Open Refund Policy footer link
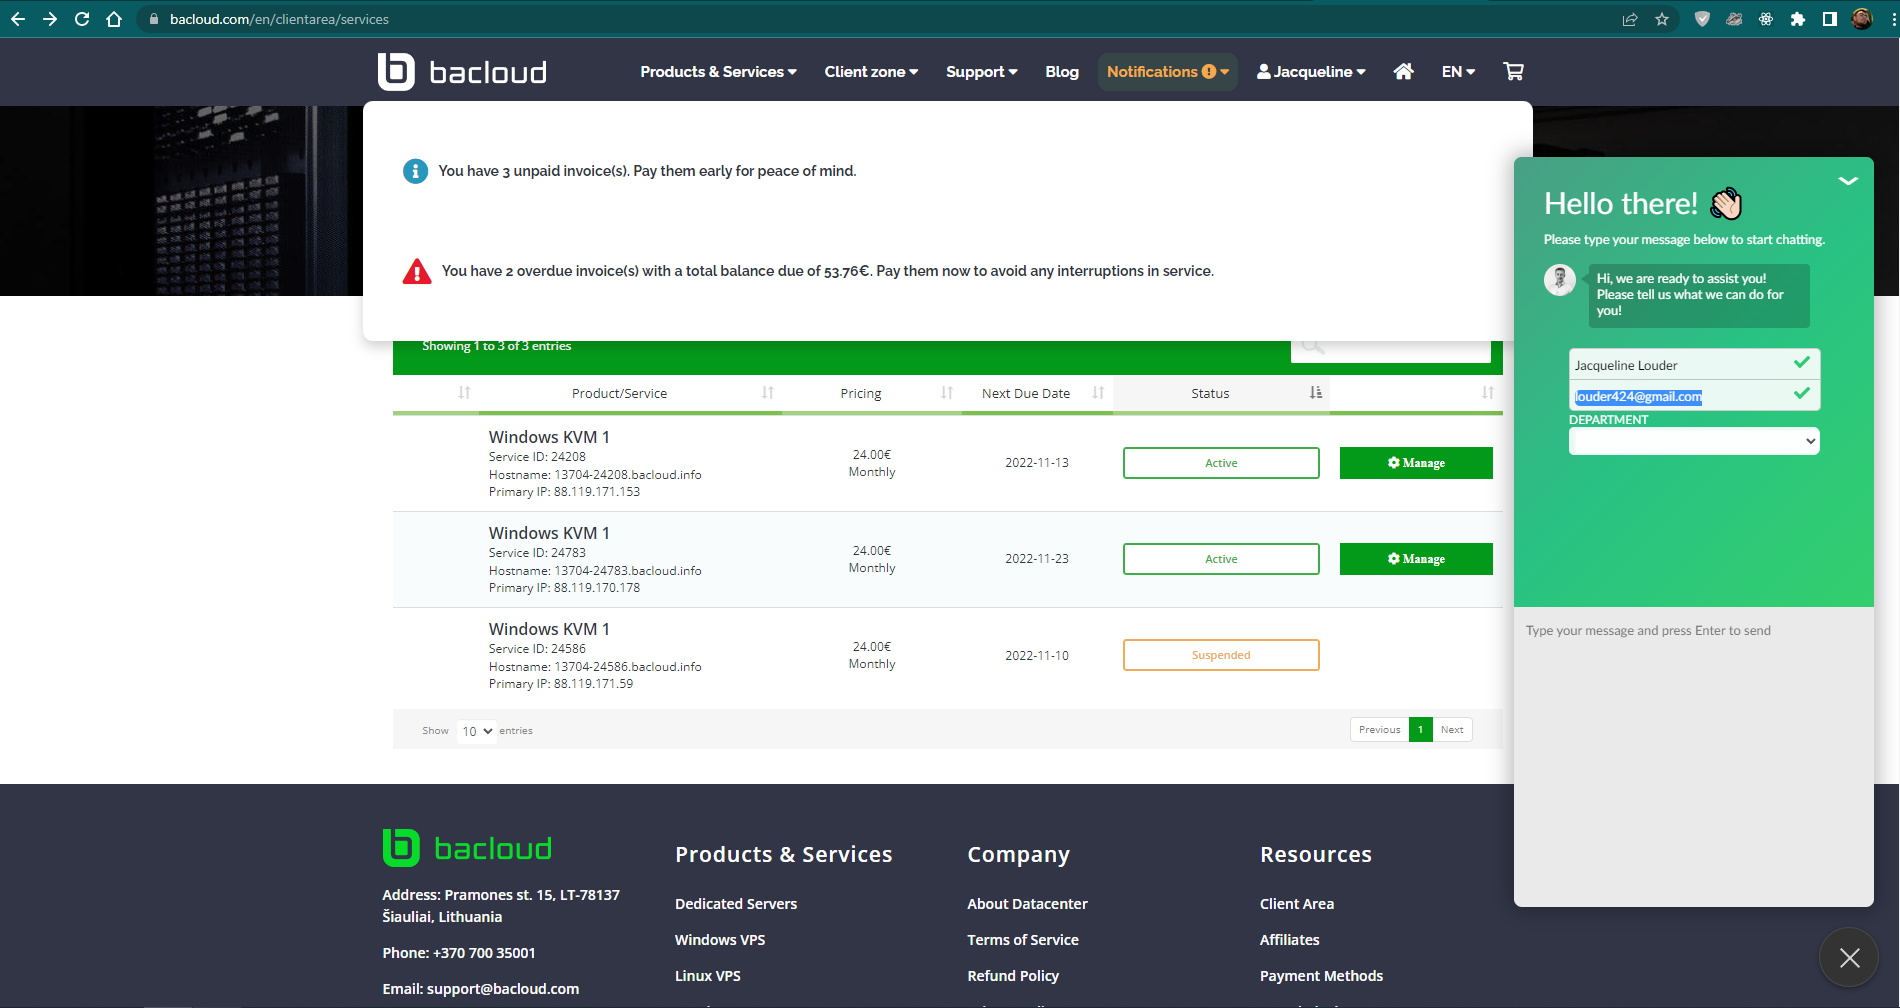 tap(1013, 976)
